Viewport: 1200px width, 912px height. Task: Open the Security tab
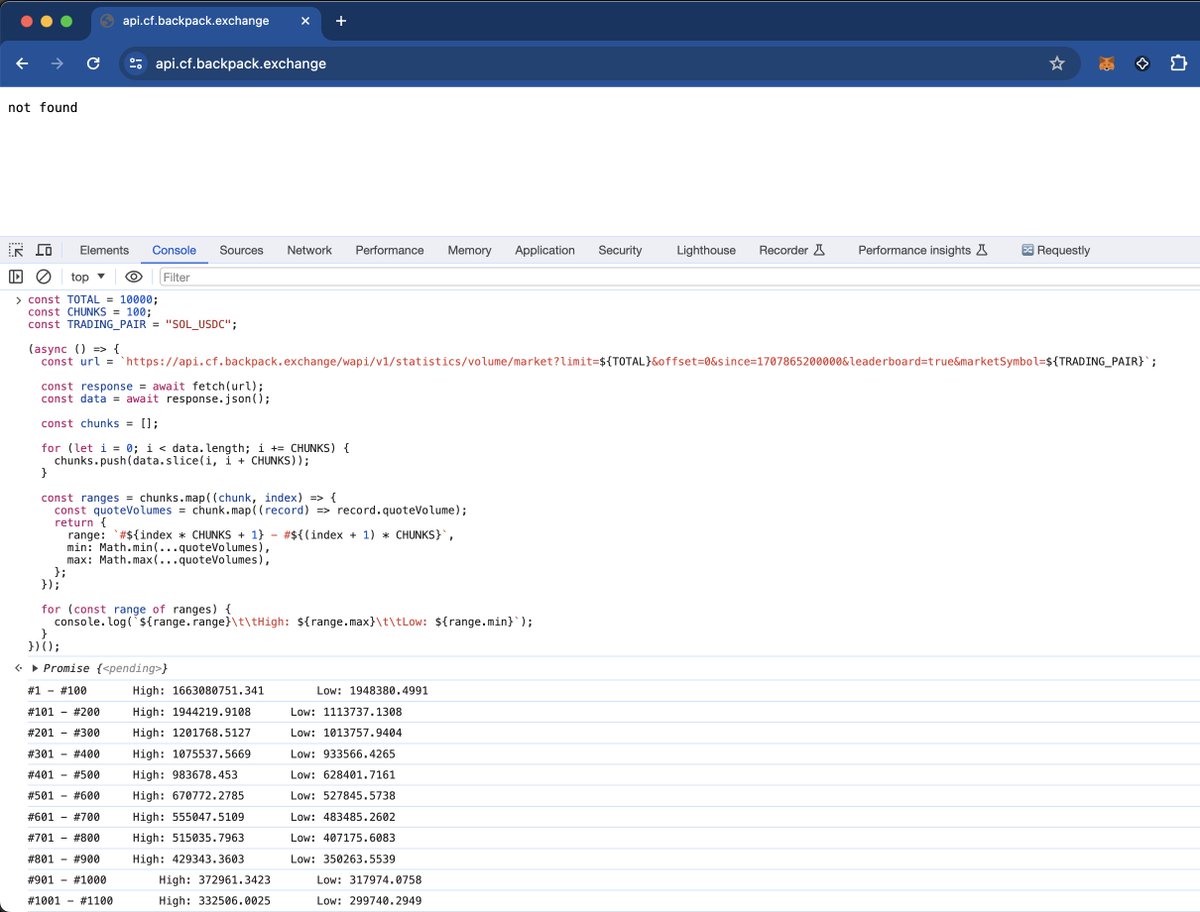pos(620,250)
